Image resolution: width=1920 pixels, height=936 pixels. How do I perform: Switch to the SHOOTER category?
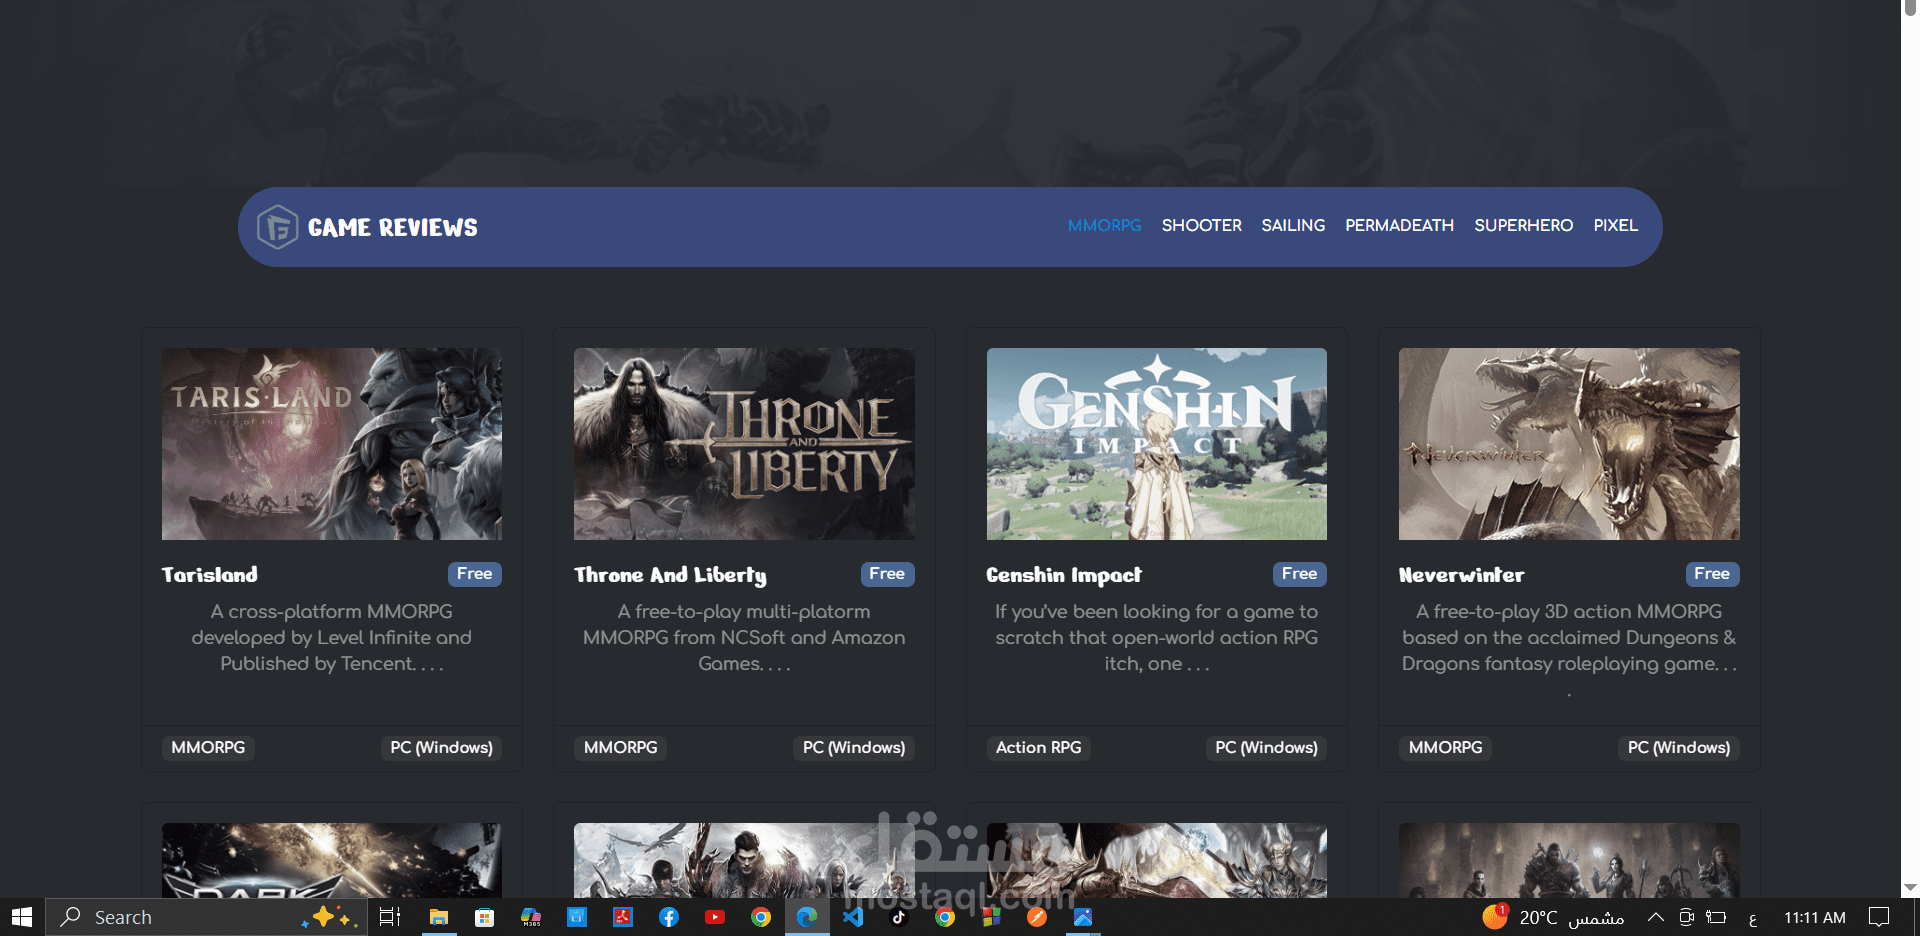click(x=1201, y=226)
